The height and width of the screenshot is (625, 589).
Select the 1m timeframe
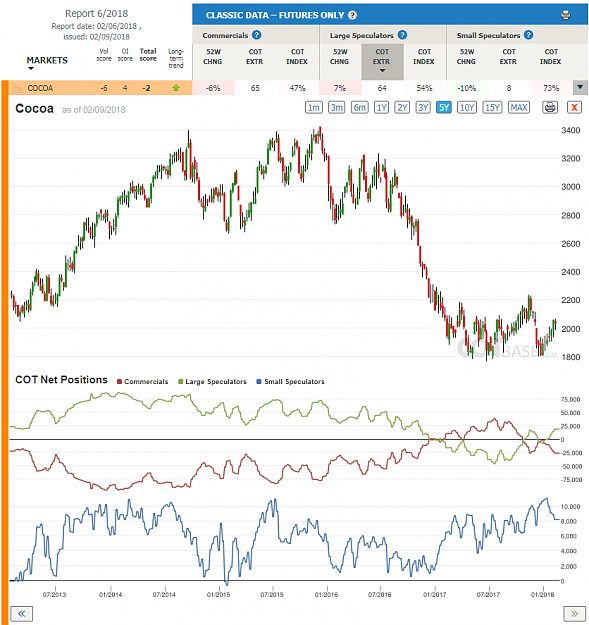pyautogui.click(x=314, y=108)
